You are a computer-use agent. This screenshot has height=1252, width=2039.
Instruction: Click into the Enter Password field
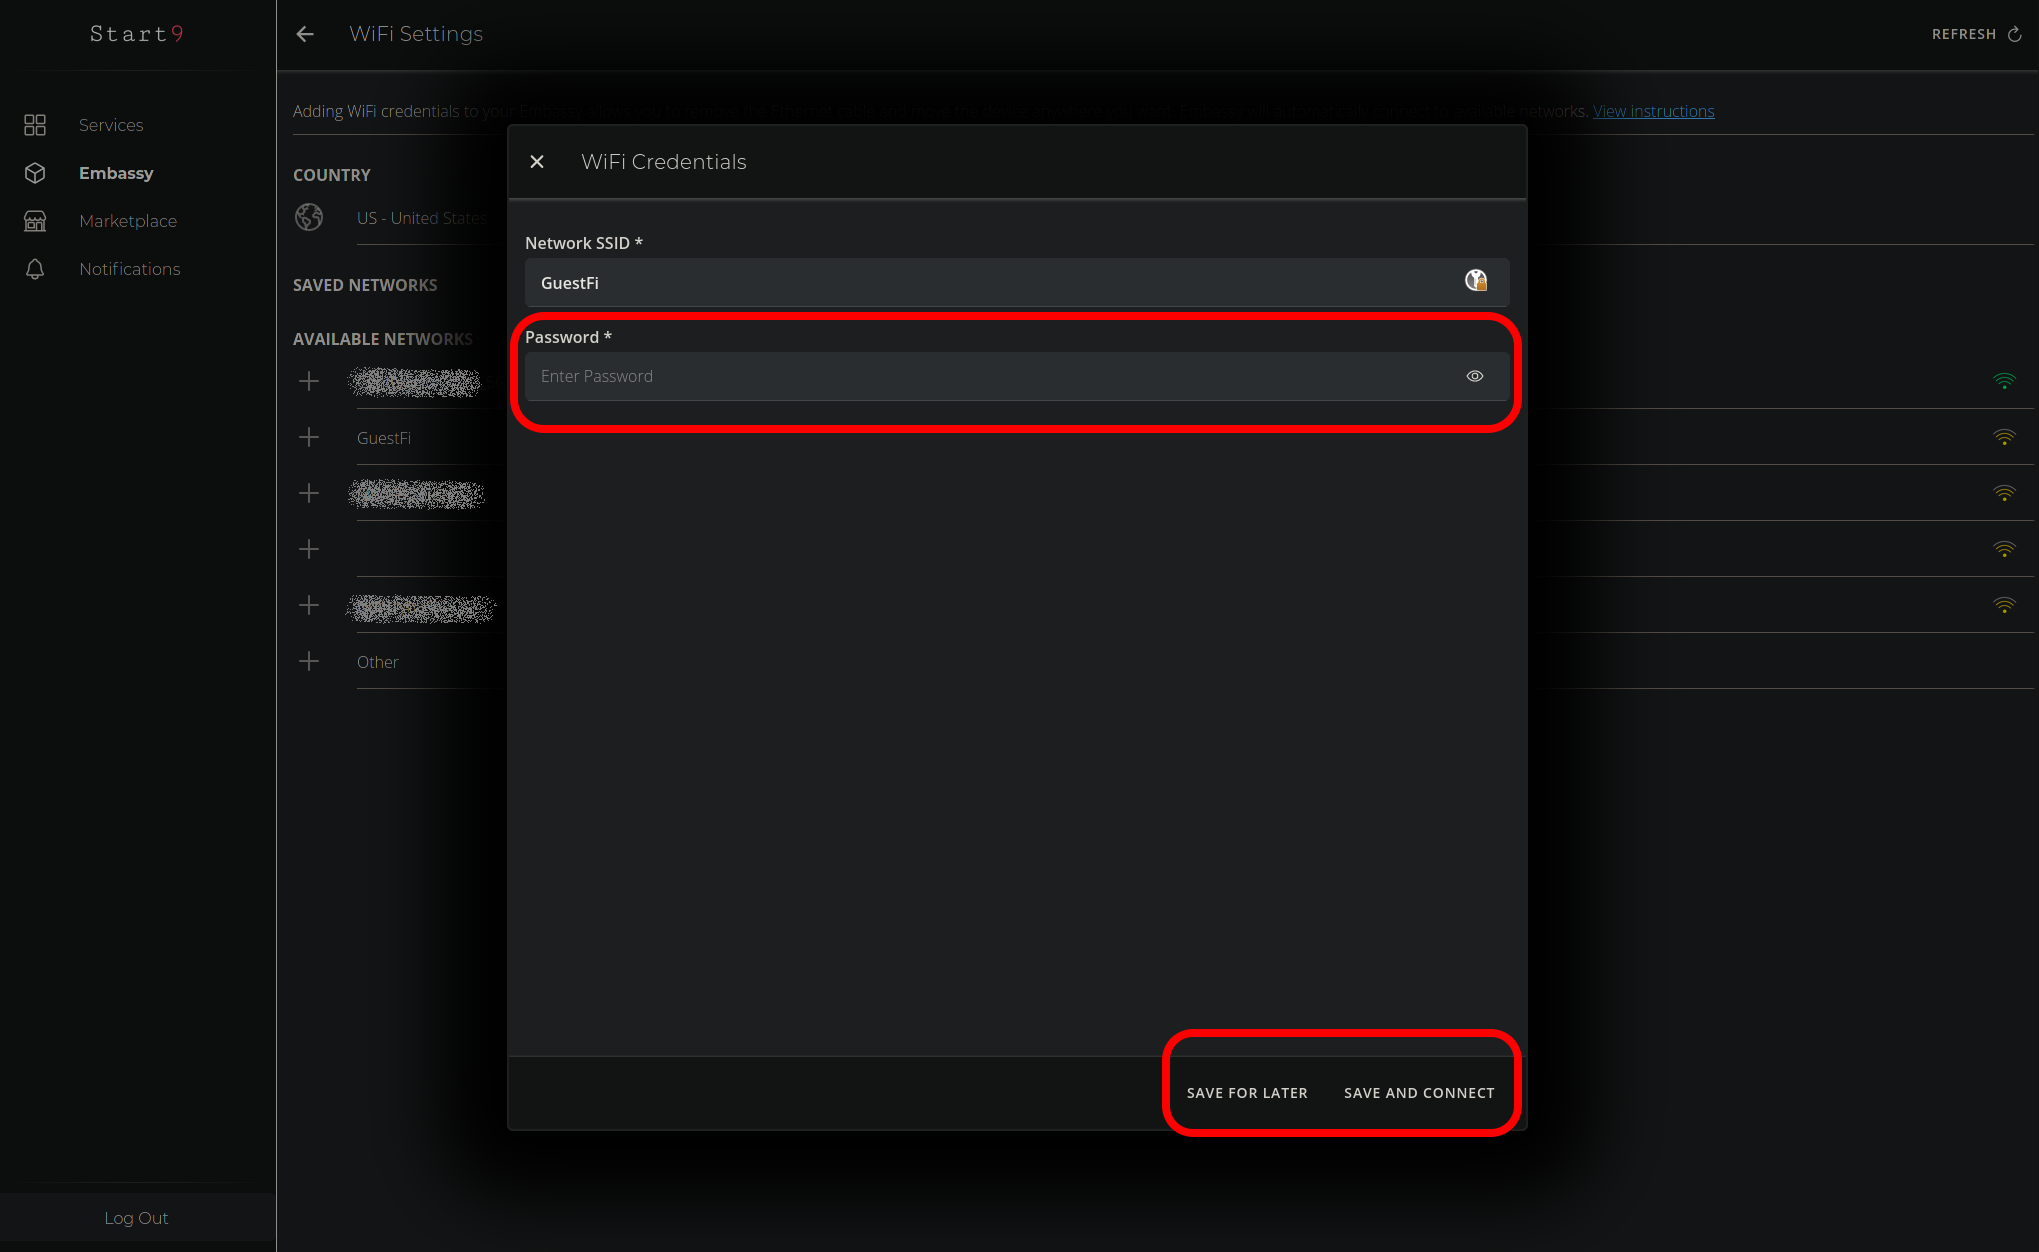click(x=990, y=376)
